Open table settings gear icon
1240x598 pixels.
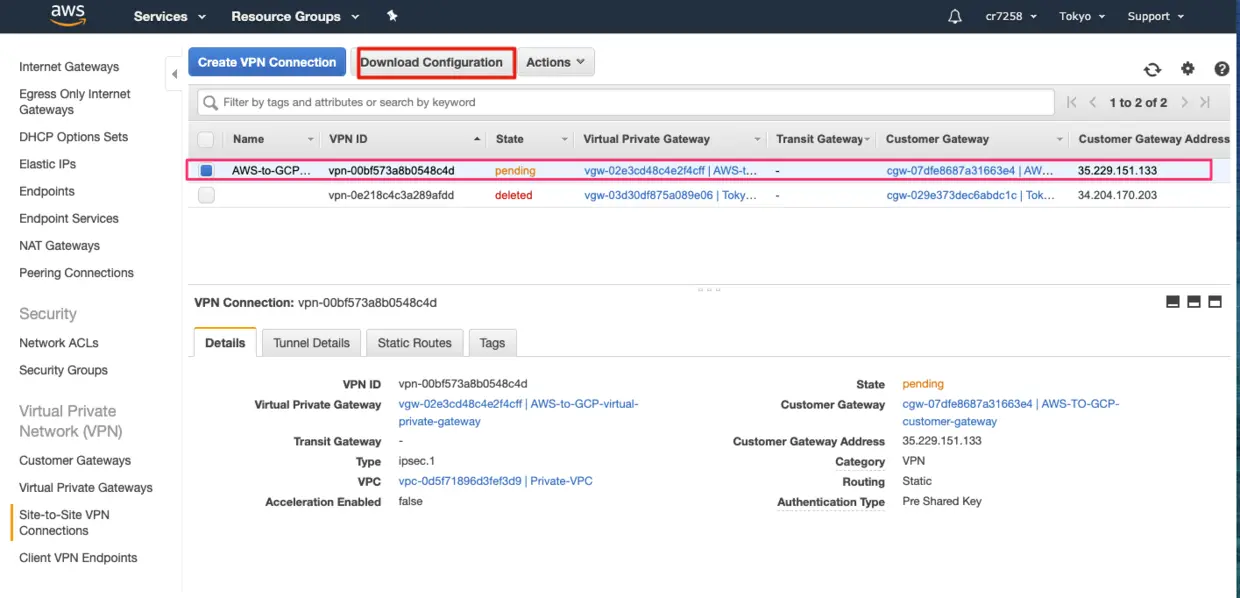pos(1188,69)
